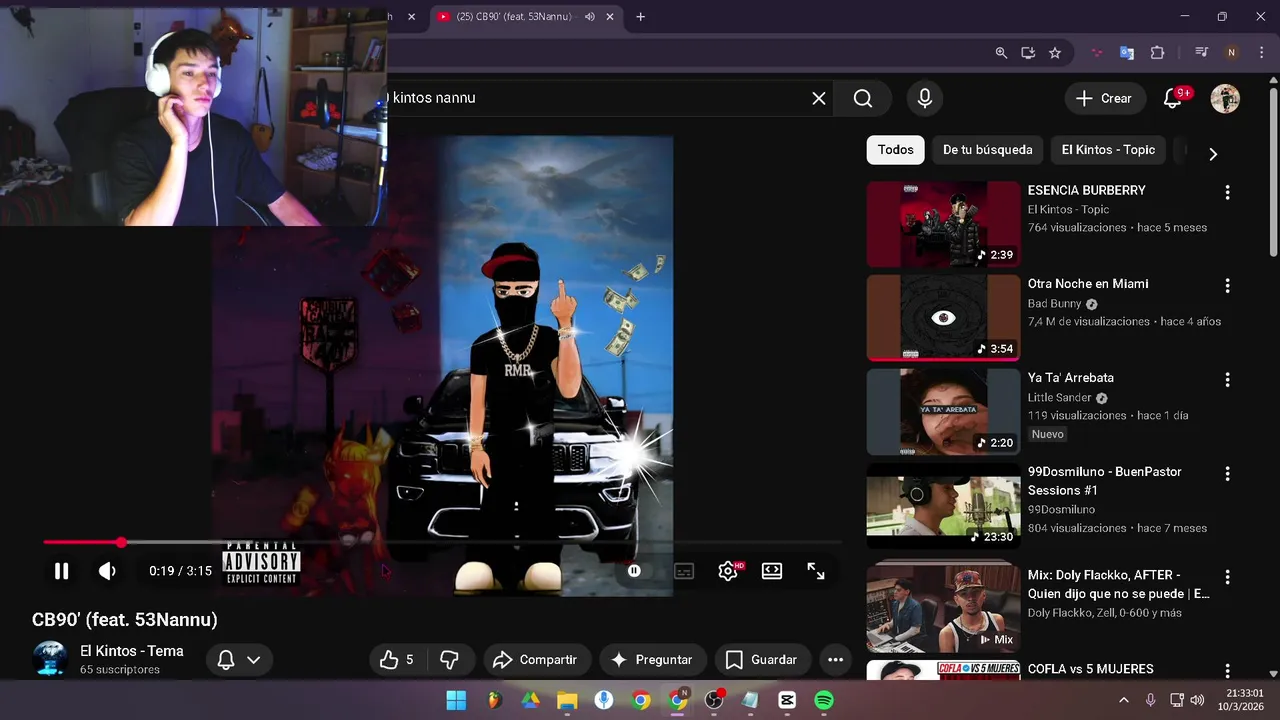Open Chrome three-dot menu
Image resolution: width=1280 pixels, height=720 pixels.
[1261, 53]
